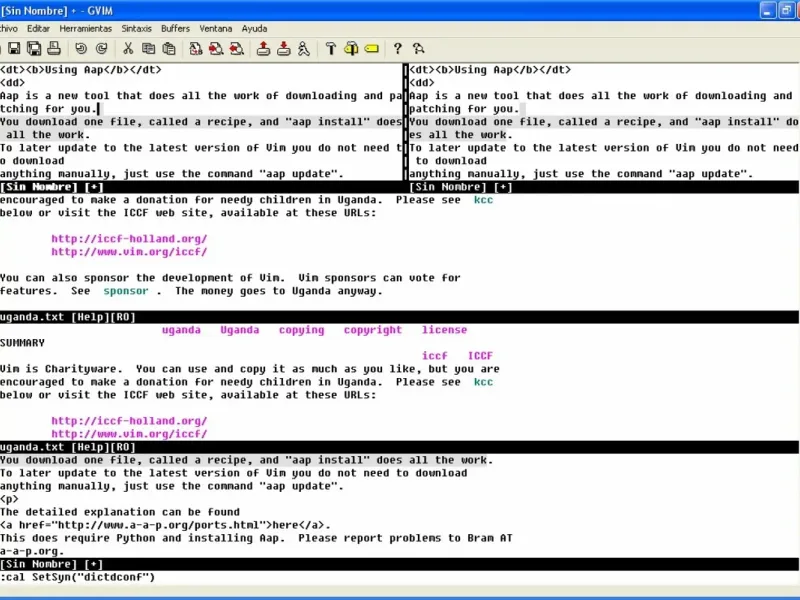Screen dimensions: 800x600
Task: Click 'Vim is Charityware' line
Action: click(x=250, y=369)
